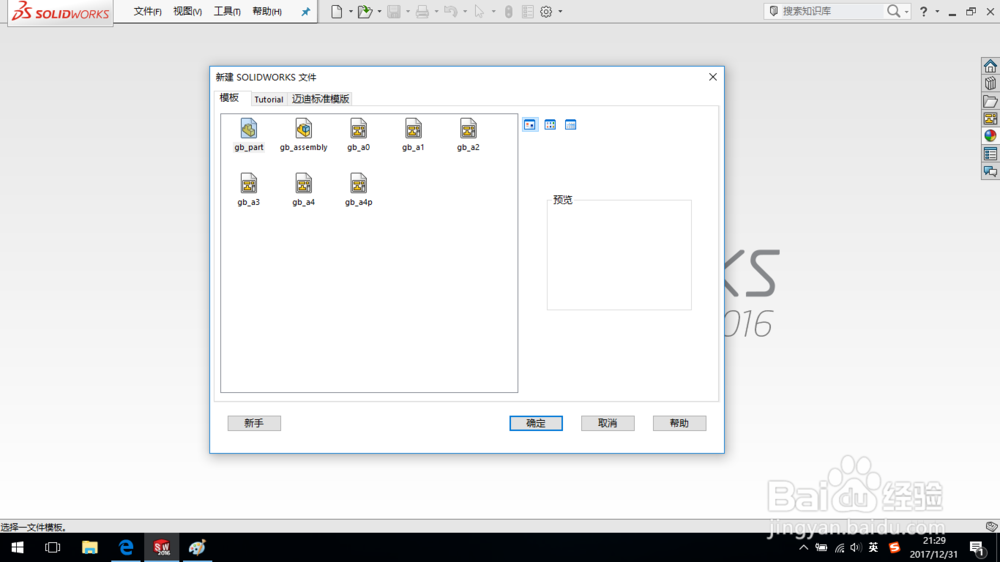Close the 新建 SOLIDWORKS 文件 dialog
Image resolution: width=1000 pixels, height=562 pixels.
[713, 77]
